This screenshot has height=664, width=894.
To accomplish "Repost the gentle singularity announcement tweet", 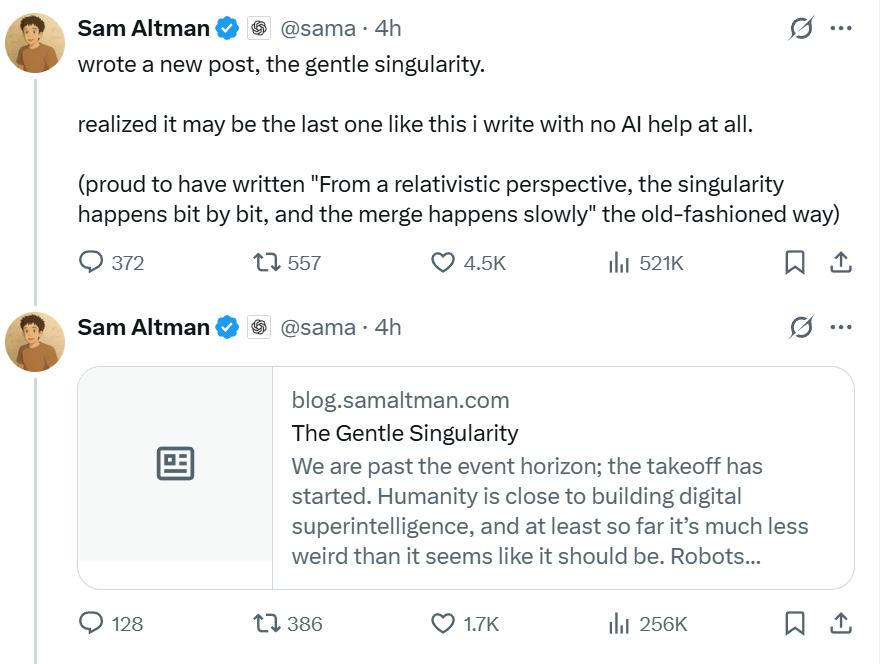I will click(267, 262).
